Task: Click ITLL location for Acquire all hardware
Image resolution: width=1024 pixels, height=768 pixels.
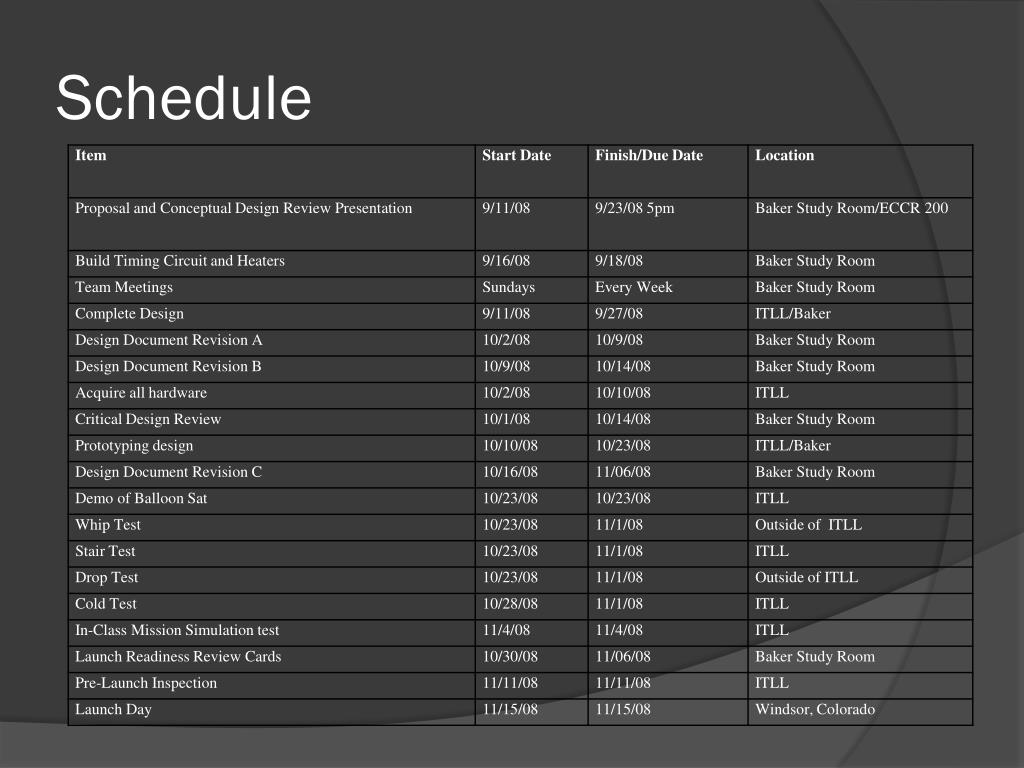Action: [x=772, y=393]
